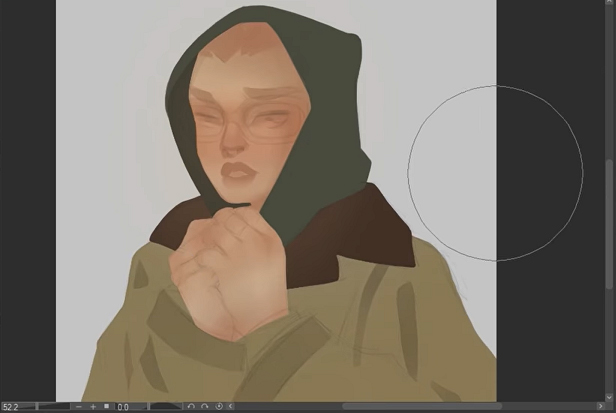Screen dimensions: 616x413
Task: Reset canvas rotation icon
Action: (218, 407)
